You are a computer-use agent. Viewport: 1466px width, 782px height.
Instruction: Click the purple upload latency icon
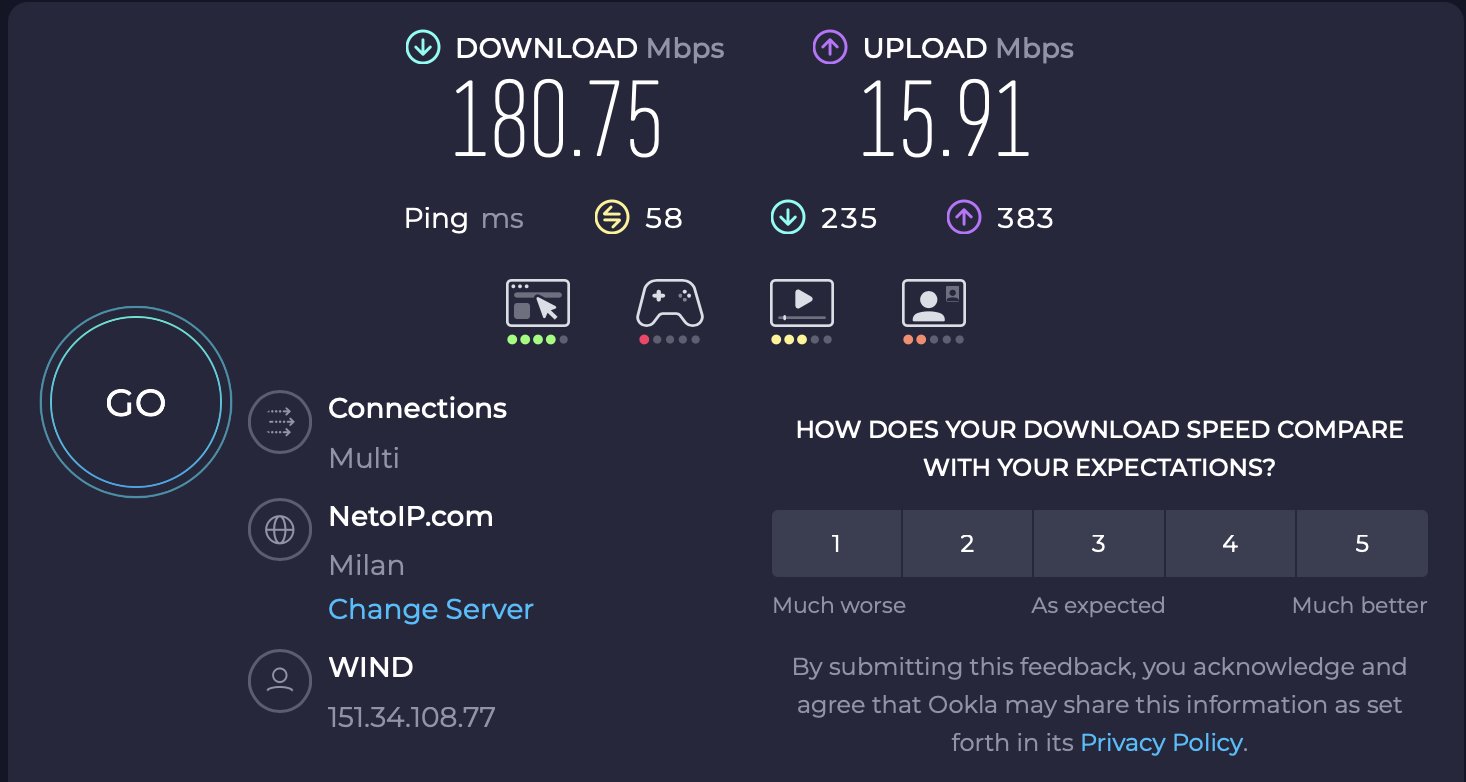point(964,218)
